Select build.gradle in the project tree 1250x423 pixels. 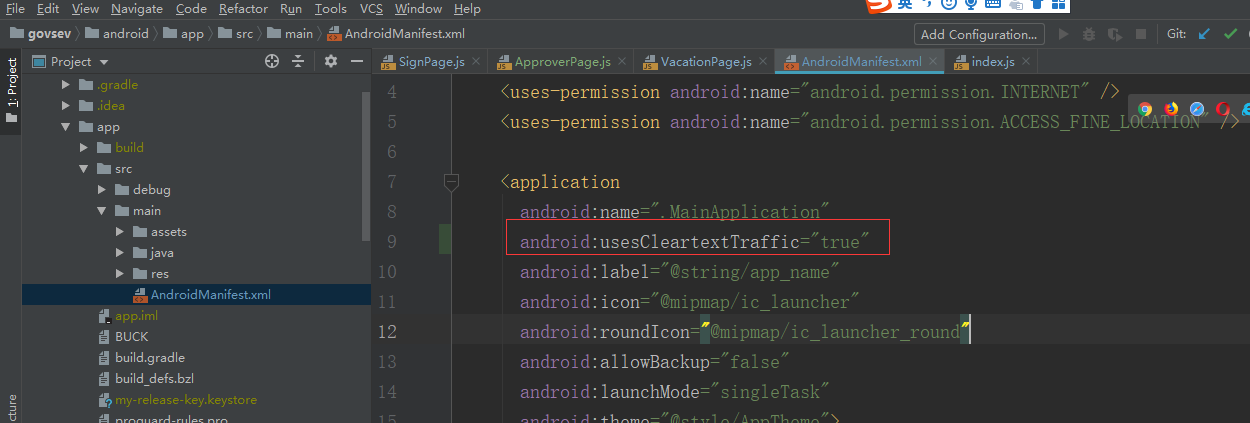[149, 358]
